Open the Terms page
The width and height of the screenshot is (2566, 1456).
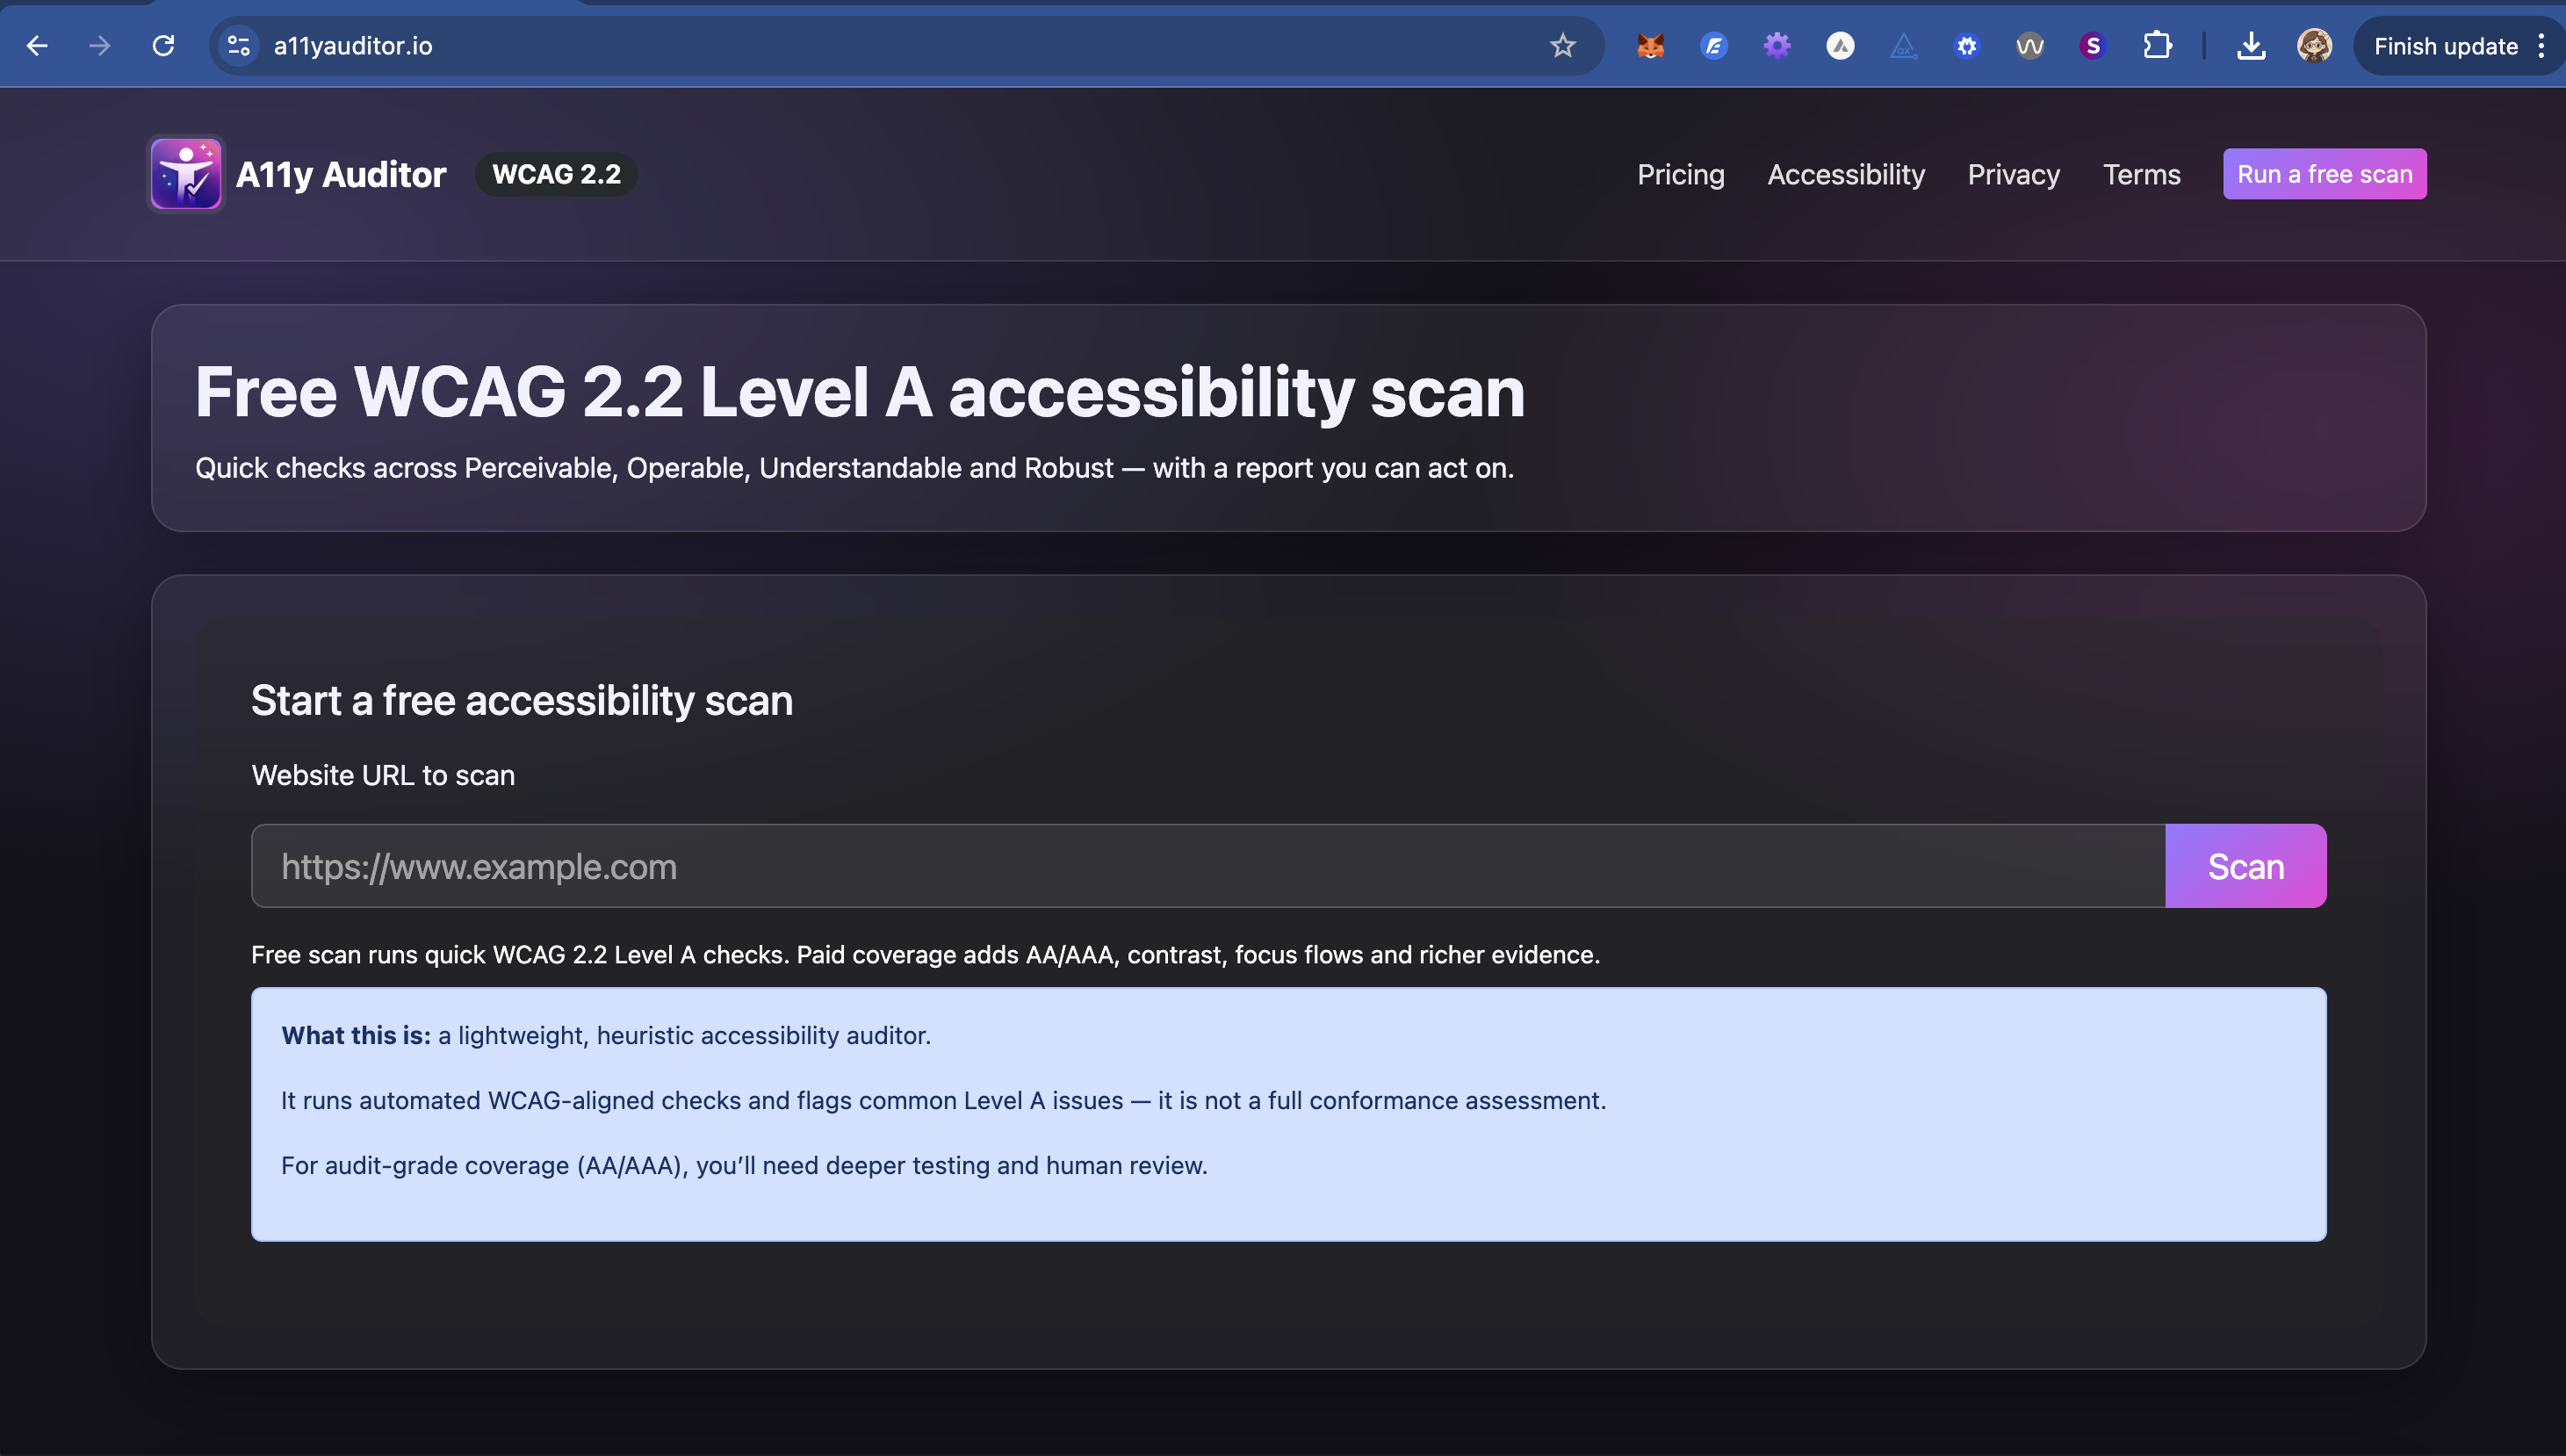coord(2140,173)
